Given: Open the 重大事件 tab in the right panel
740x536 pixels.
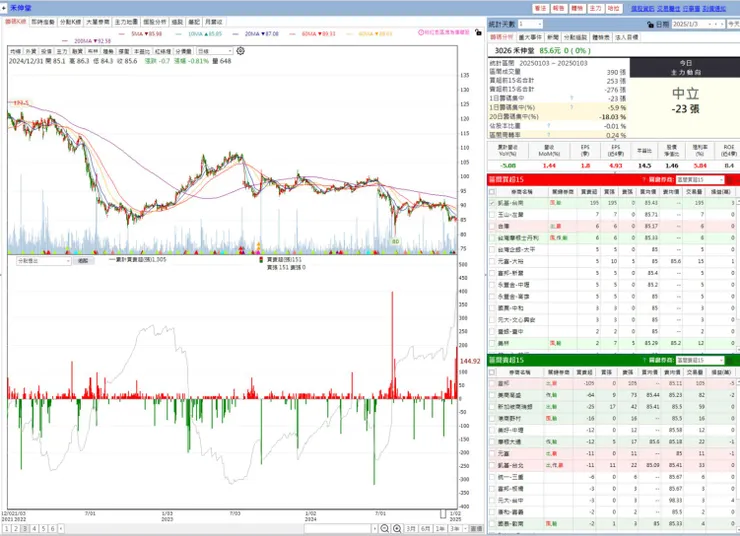Looking at the screenshot, I should pos(530,37).
